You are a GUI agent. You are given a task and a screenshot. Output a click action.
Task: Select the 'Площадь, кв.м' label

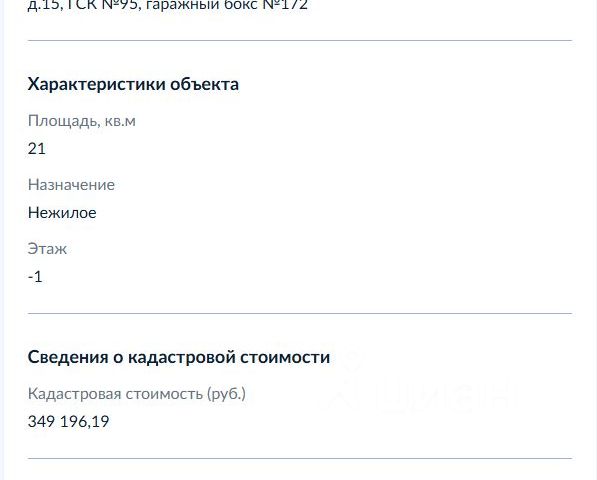pyautogui.click(x=81, y=121)
